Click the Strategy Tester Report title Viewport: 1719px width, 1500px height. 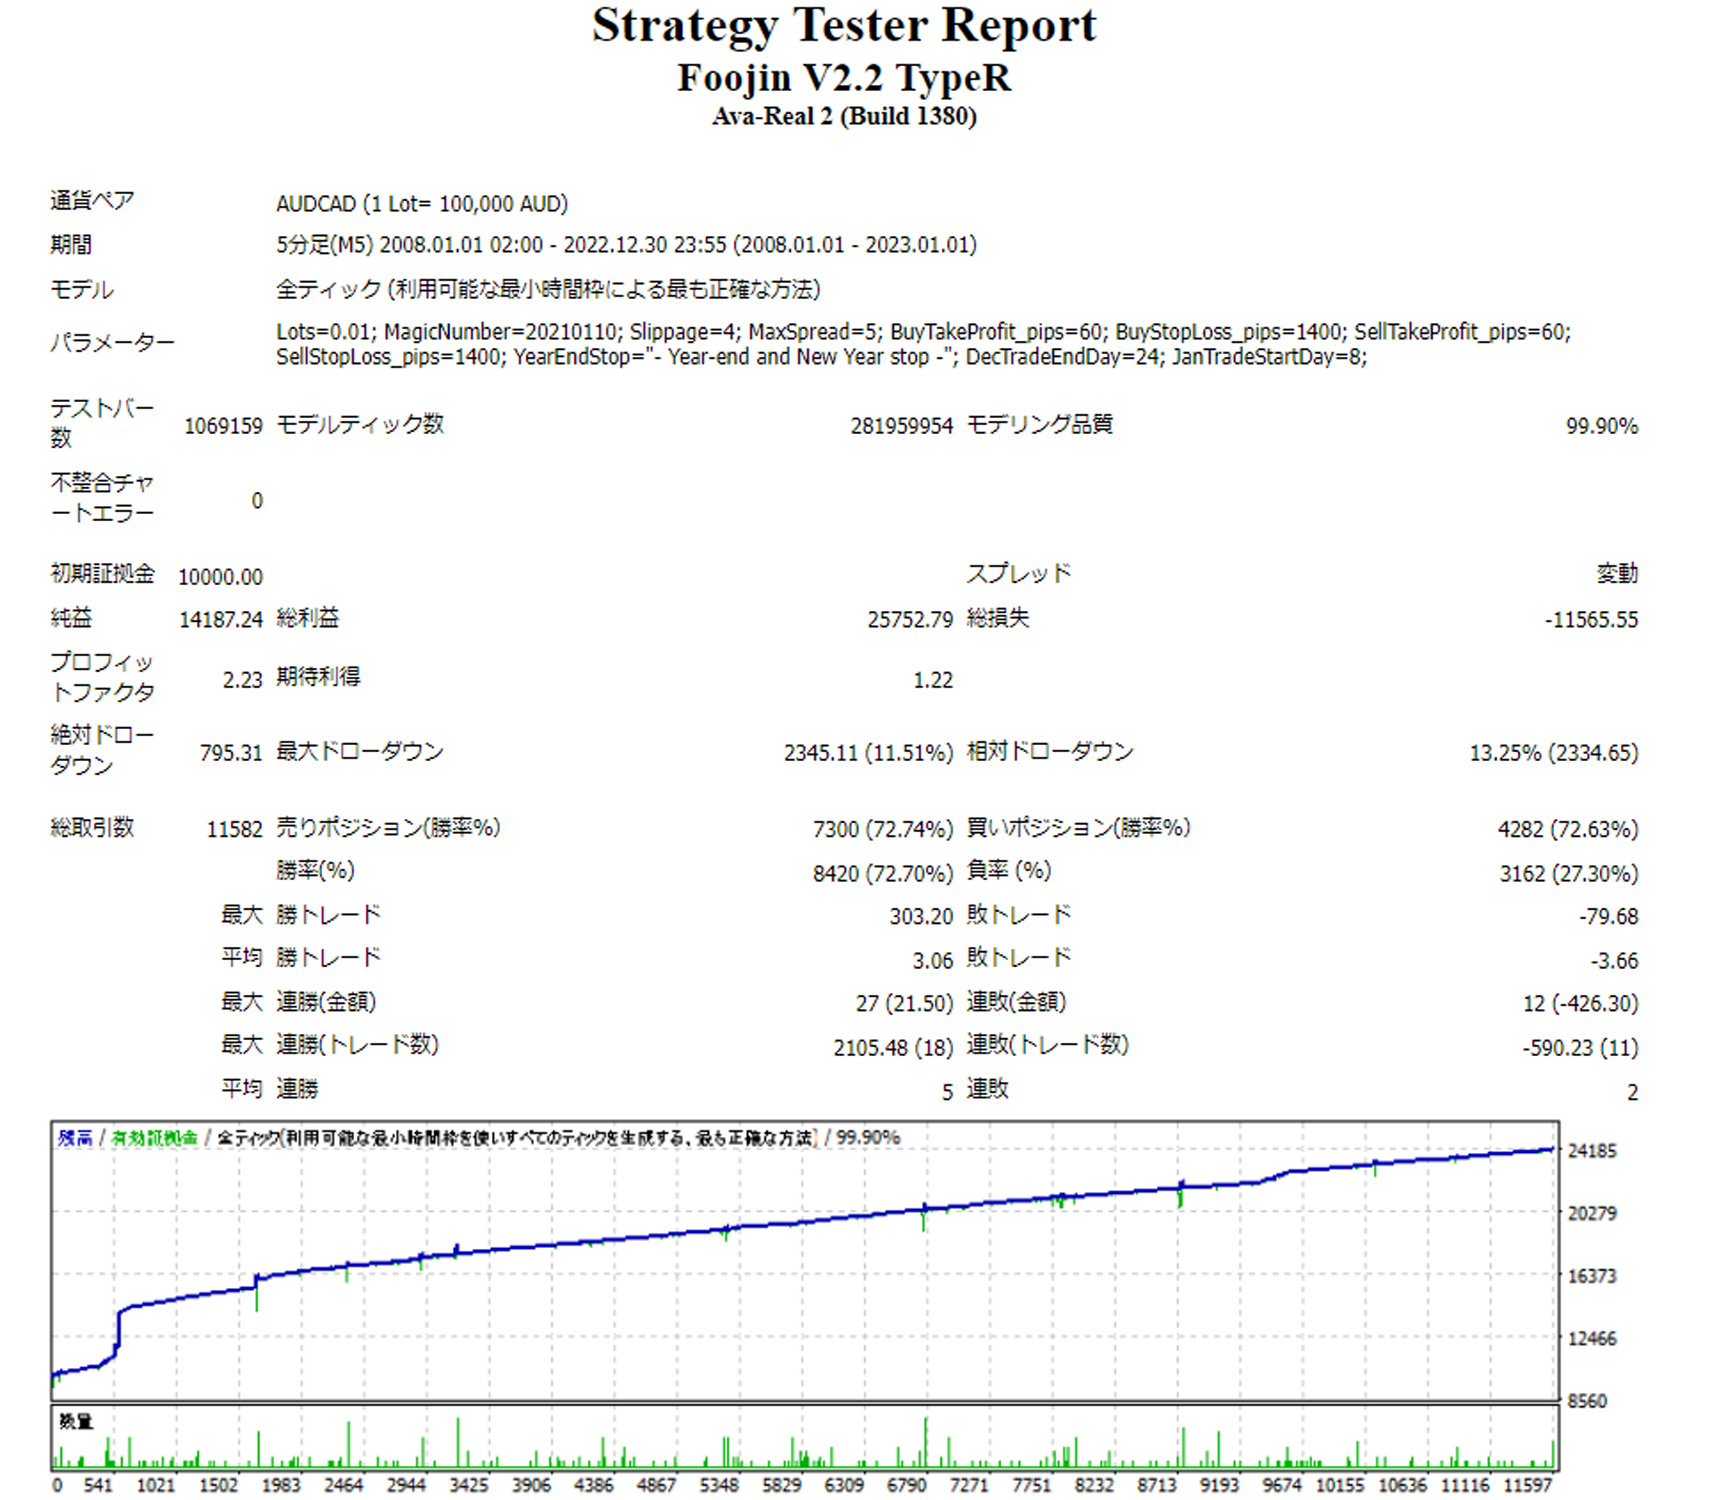point(844,26)
